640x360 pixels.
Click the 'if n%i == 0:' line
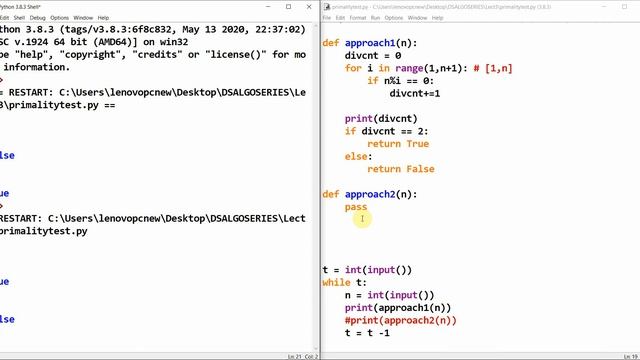tap(400, 81)
